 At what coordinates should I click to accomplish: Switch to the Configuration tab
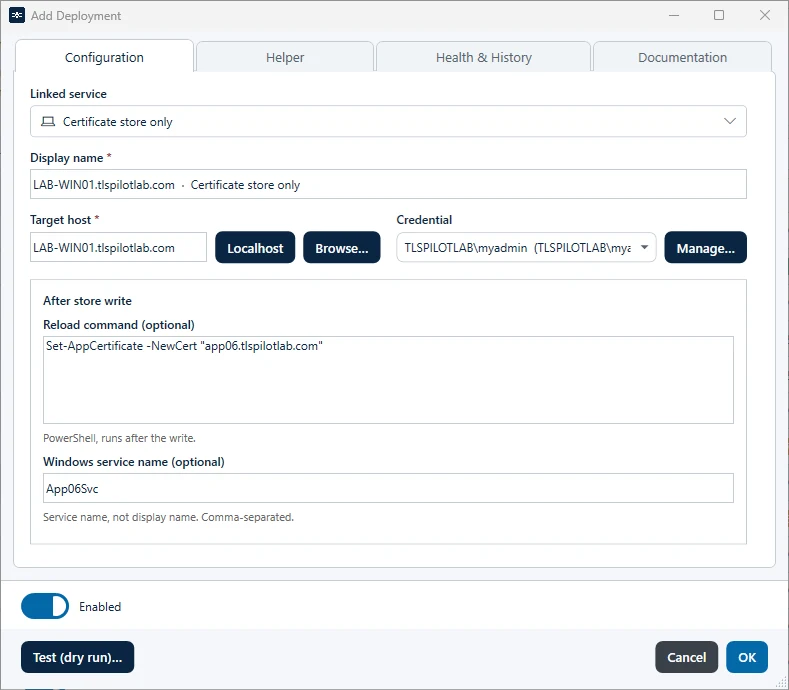coord(104,57)
